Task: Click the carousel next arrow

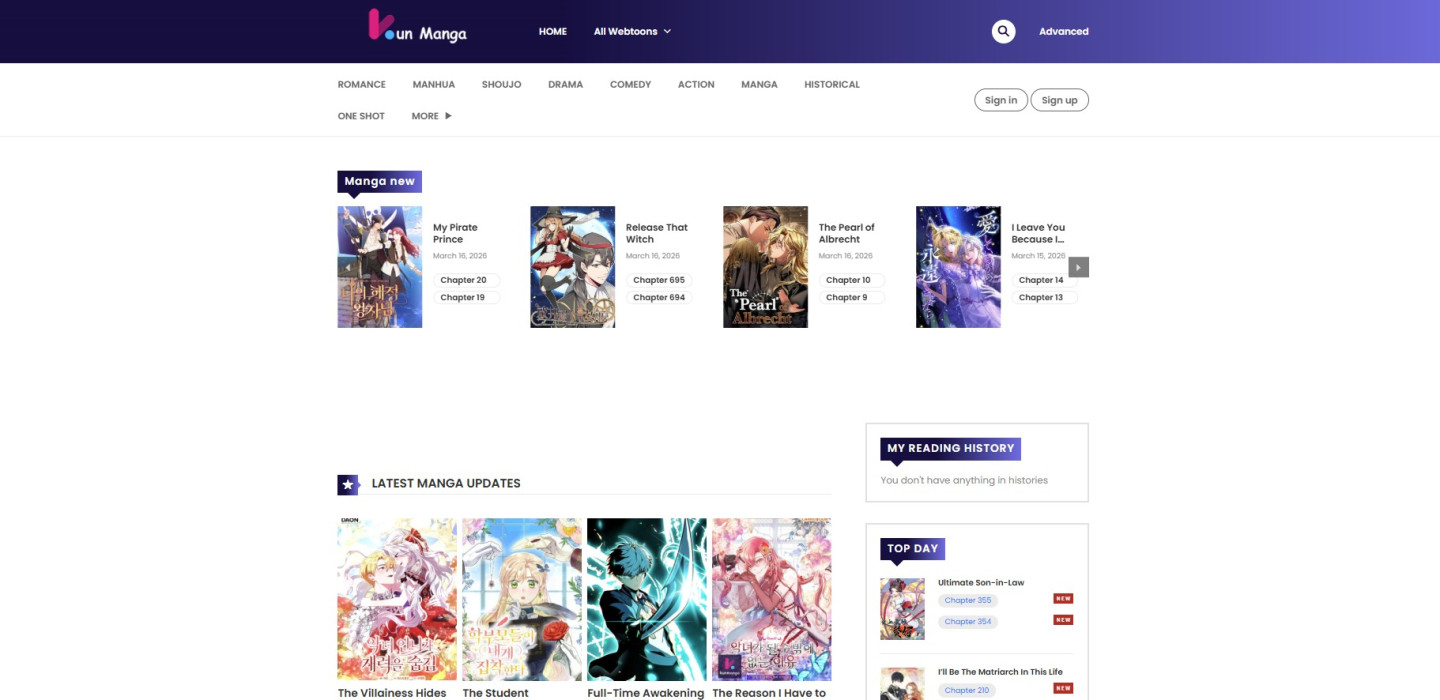Action: (x=1078, y=267)
